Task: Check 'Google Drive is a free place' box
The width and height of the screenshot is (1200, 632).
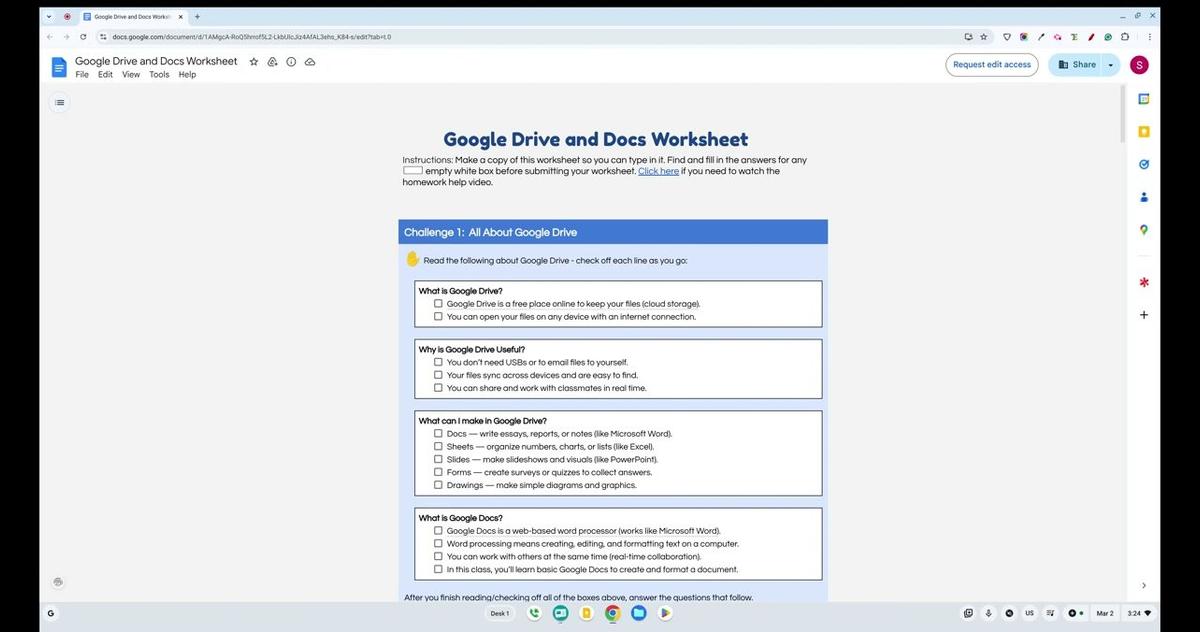Action: coord(438,303)
